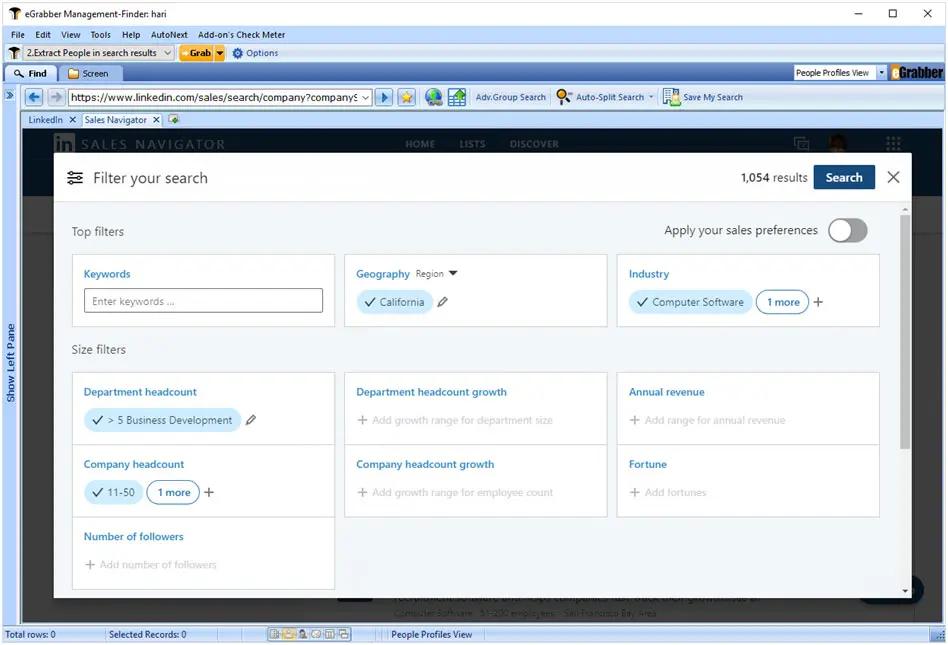Click the Show Left Pane vertical label
Viewport: 948px width, 645px height.
click(10, 363)
